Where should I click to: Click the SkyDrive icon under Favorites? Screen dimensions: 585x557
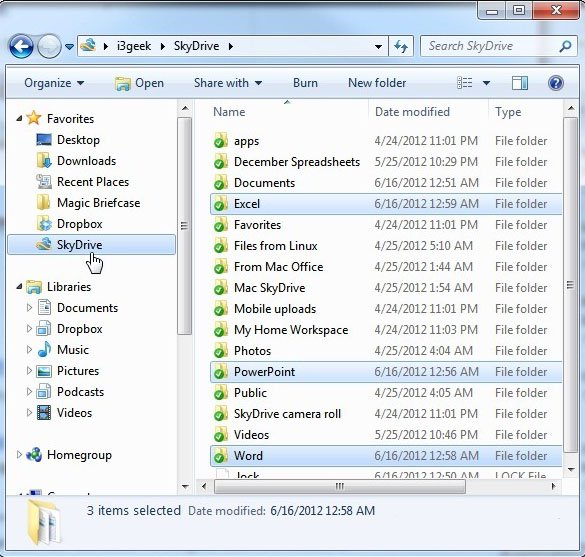pos(44,244)
